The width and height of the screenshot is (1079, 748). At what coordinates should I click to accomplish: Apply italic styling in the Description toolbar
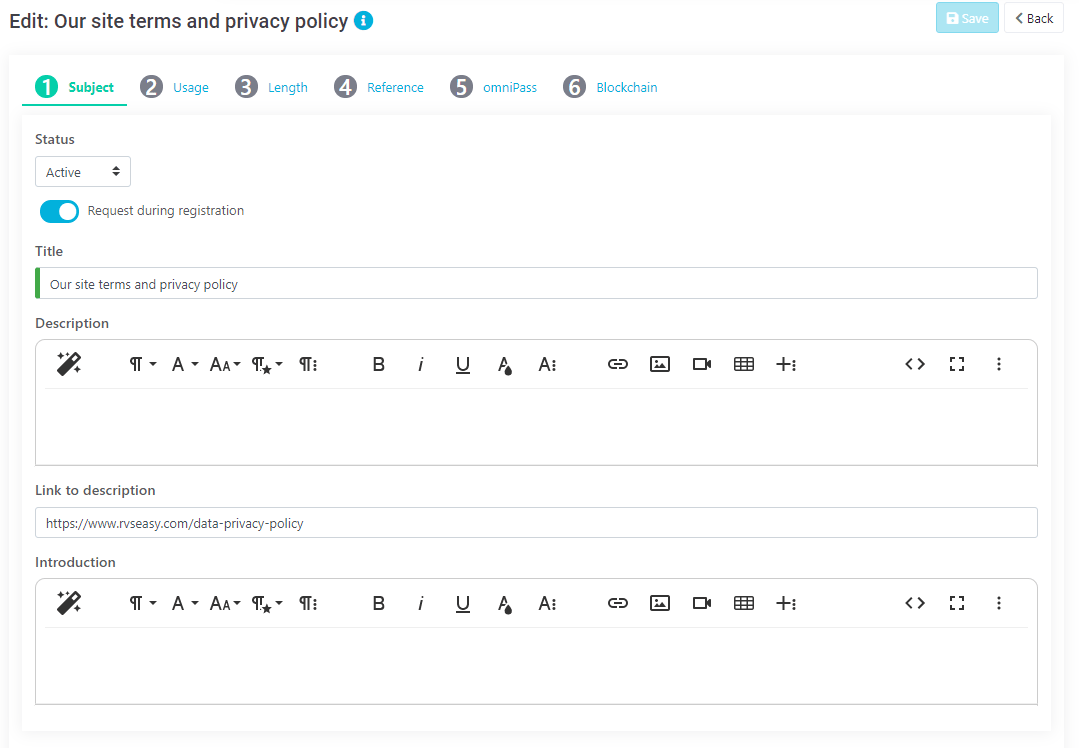tap(420, 364)
